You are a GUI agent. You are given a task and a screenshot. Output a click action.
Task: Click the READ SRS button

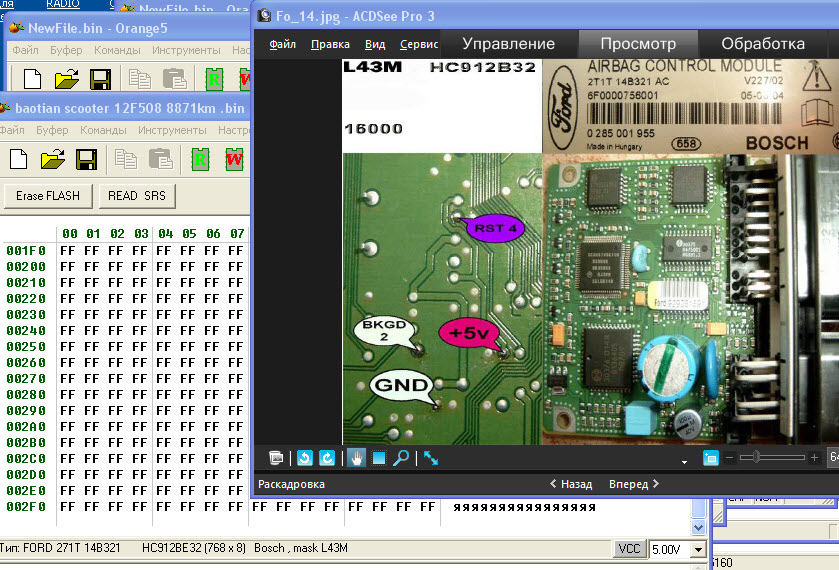coord(137,196)
